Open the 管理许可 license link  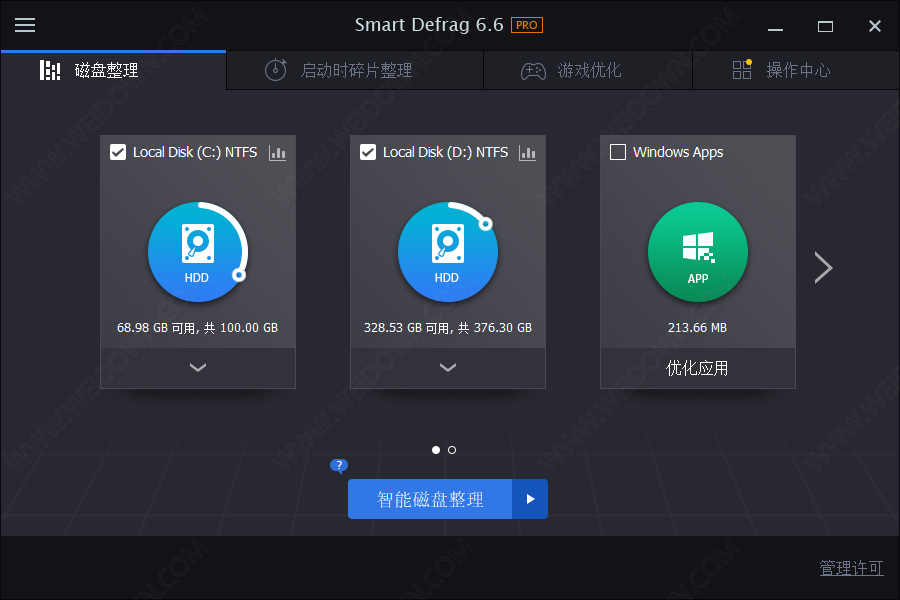(x=851, y=568)
